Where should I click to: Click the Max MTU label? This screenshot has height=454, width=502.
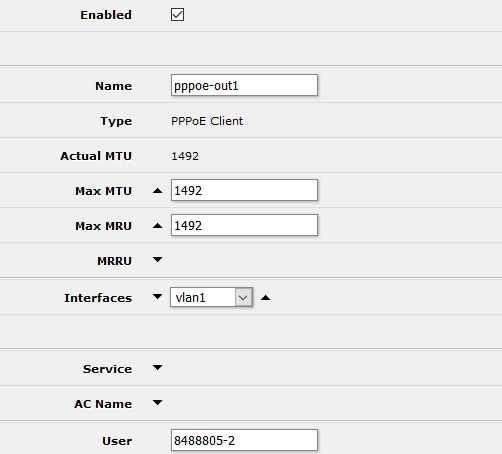click(x=104, y=191)
